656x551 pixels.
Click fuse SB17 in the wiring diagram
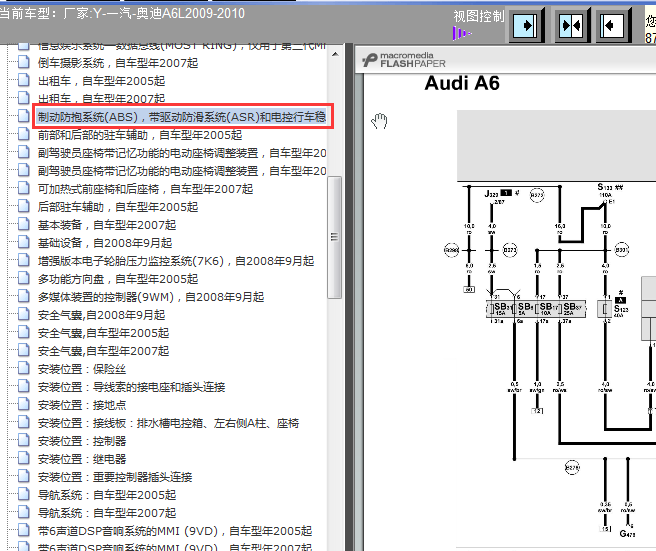coord(548,309)
